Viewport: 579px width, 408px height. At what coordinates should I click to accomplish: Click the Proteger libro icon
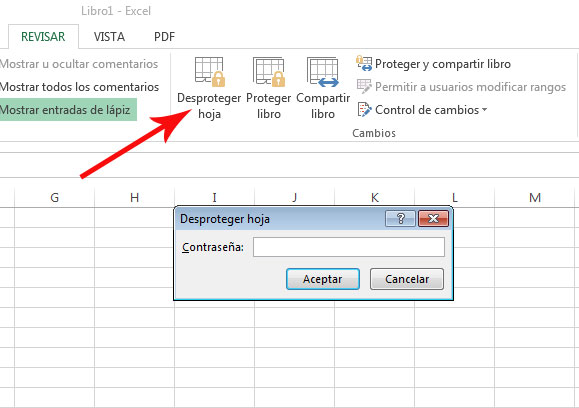pyautogui.click(x=269, y=72)
